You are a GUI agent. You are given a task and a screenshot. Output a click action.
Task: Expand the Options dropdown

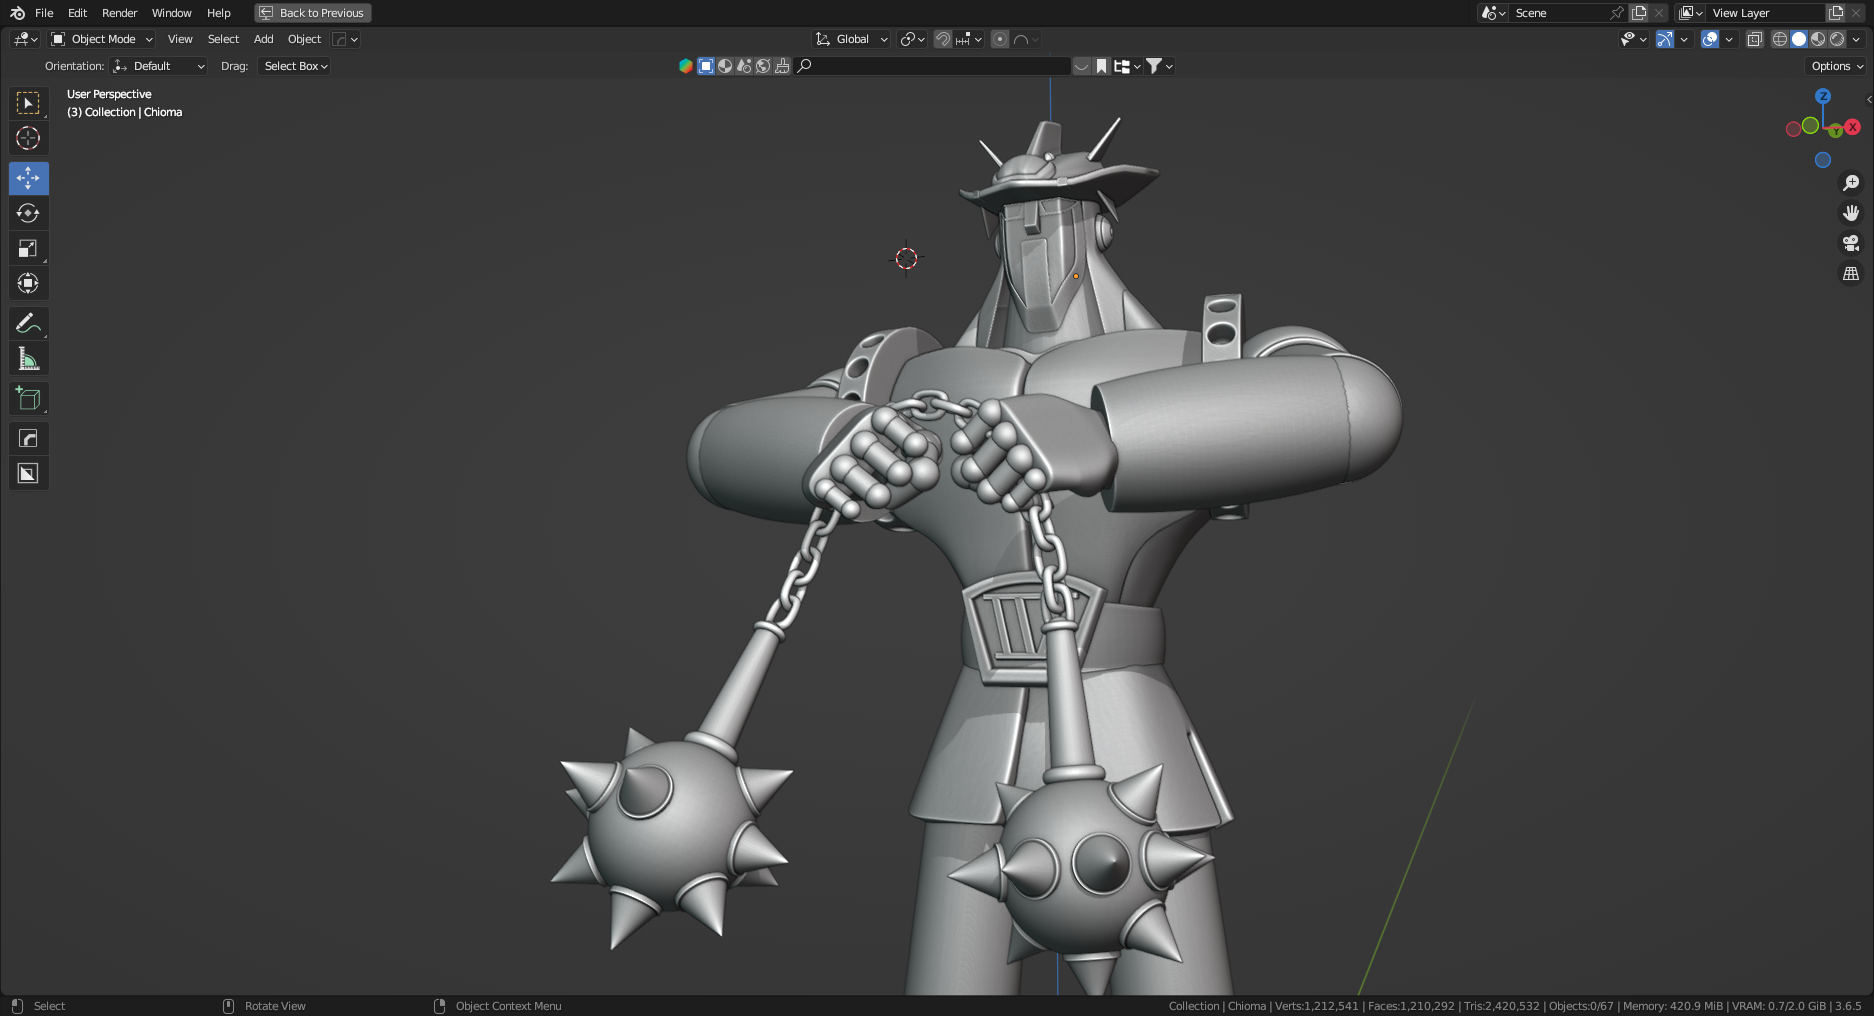(1838, 66)
